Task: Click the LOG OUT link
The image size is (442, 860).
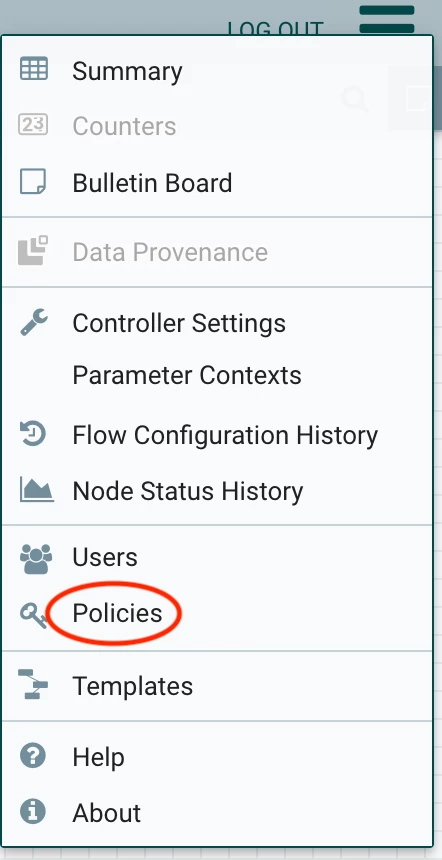Action: tap(275, 29)
